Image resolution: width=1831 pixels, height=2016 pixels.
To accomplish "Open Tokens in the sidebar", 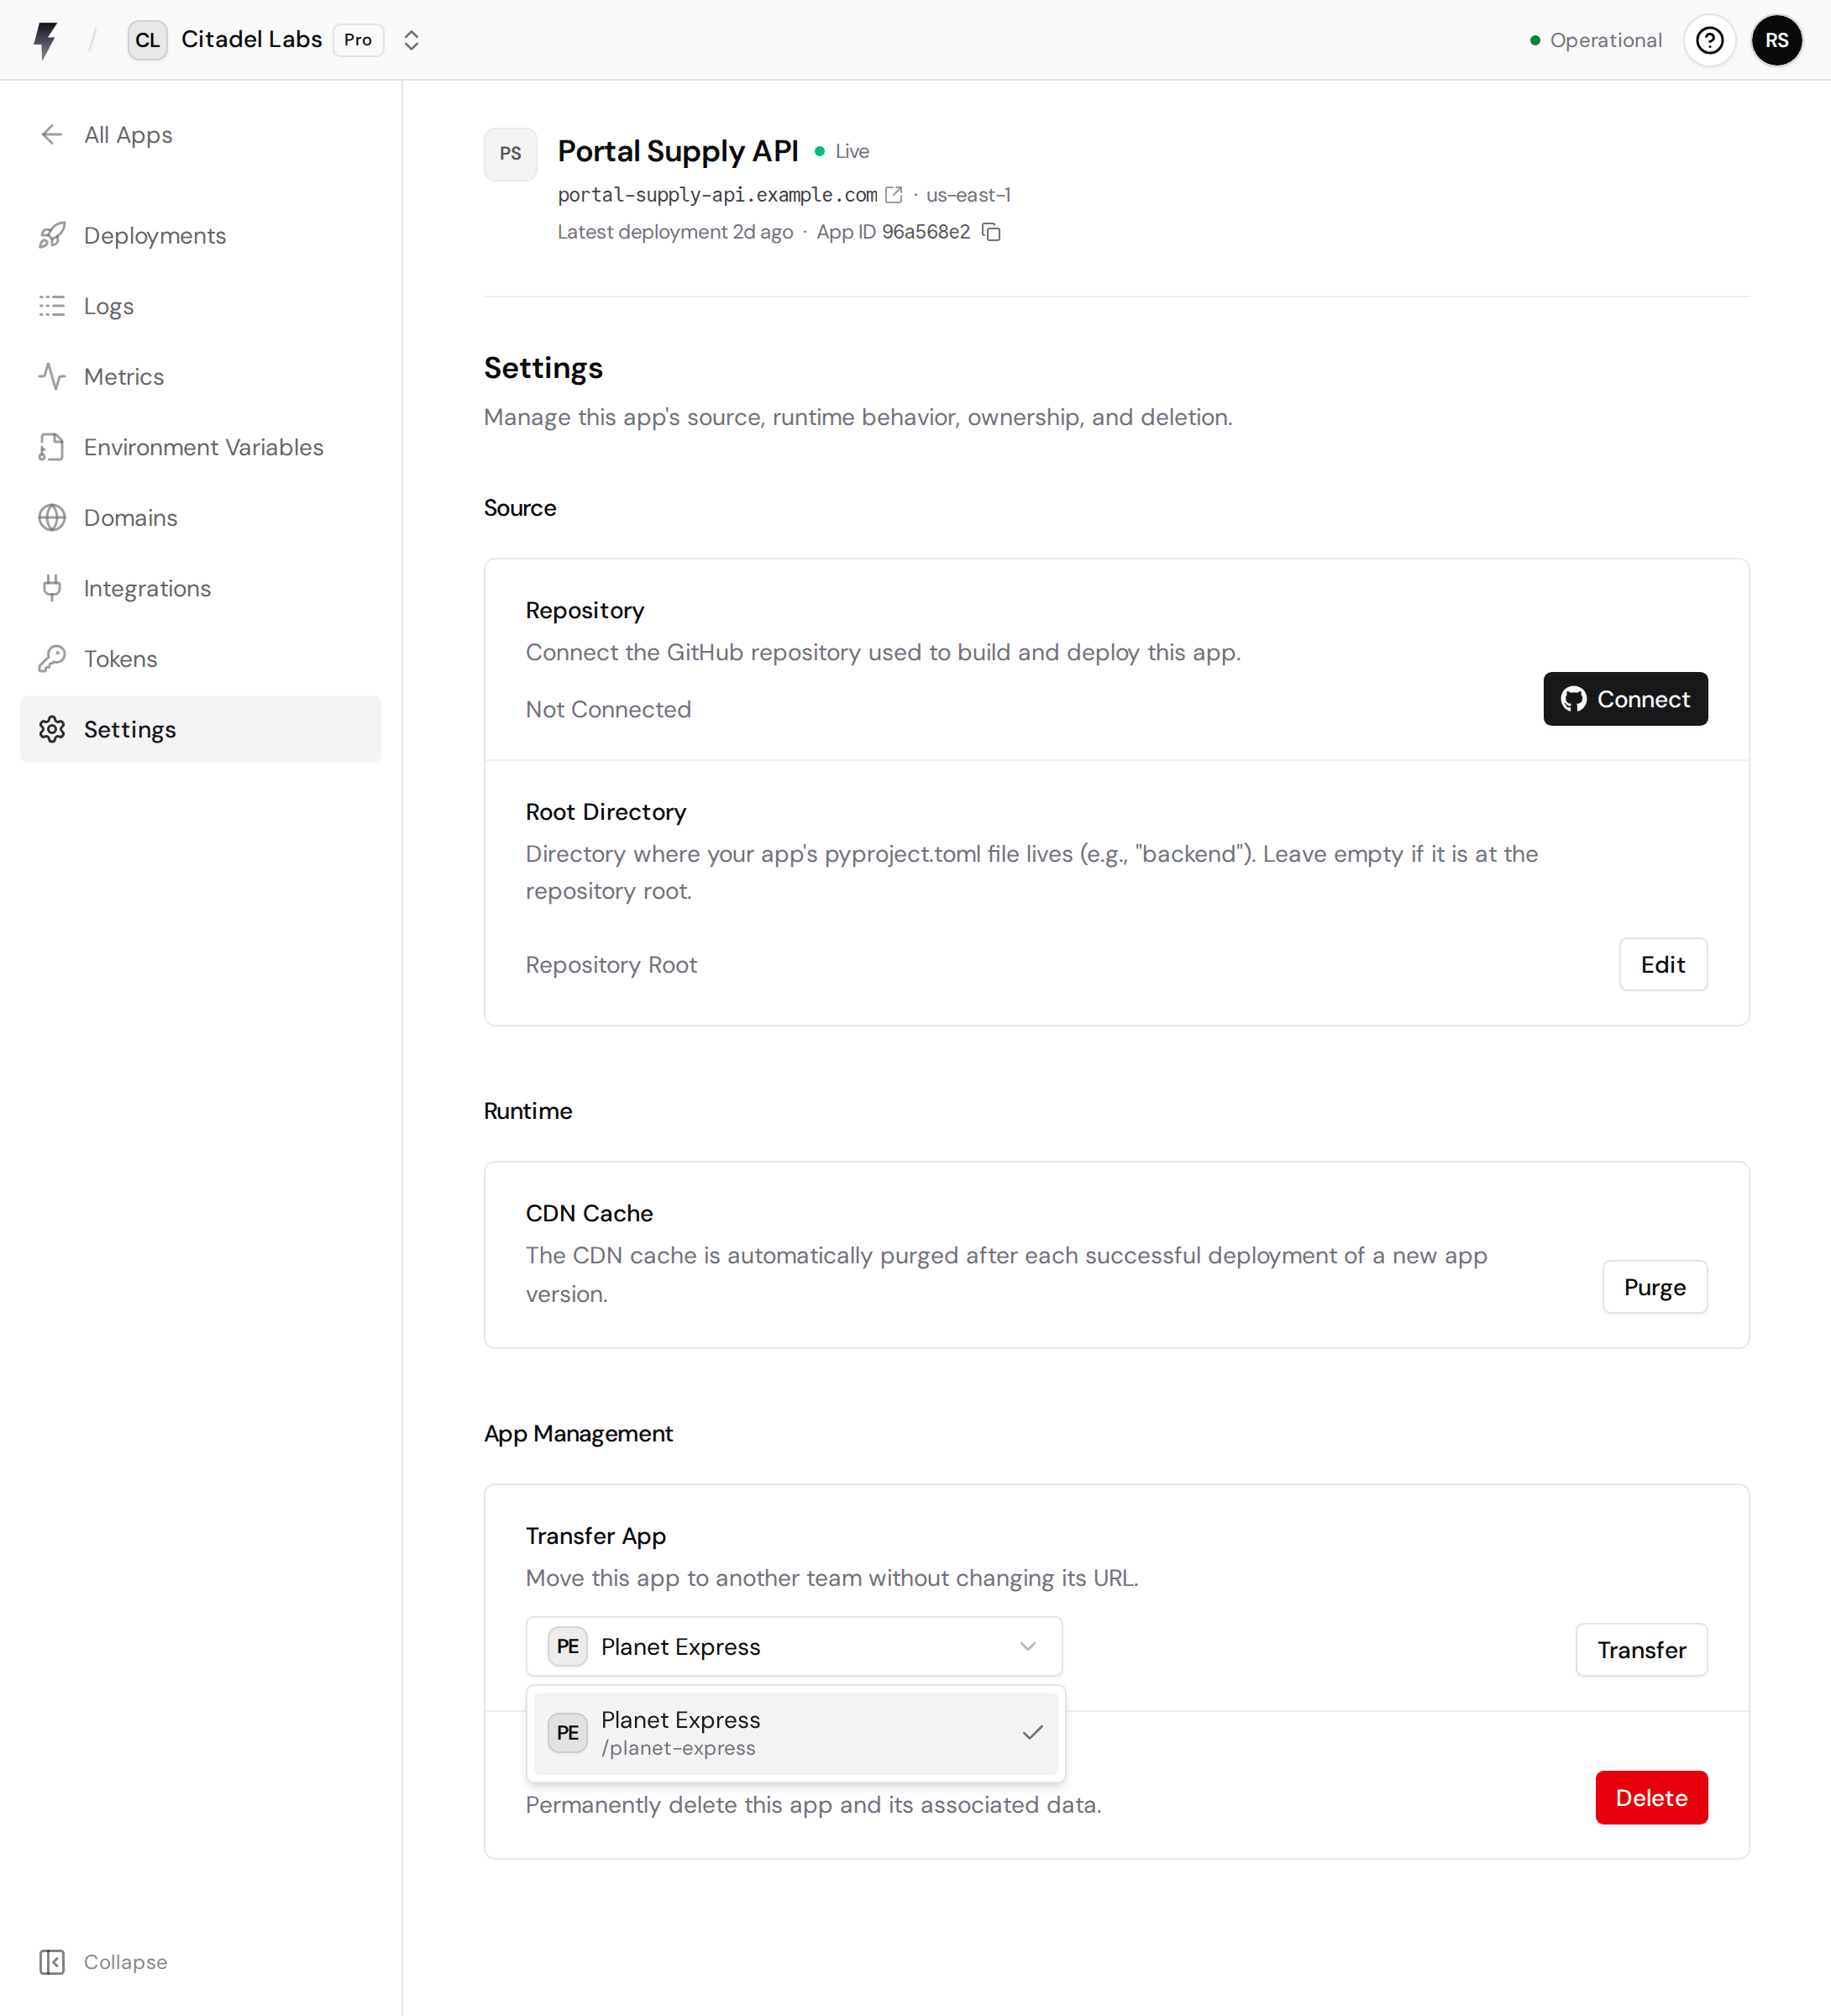I will [200, 658].
